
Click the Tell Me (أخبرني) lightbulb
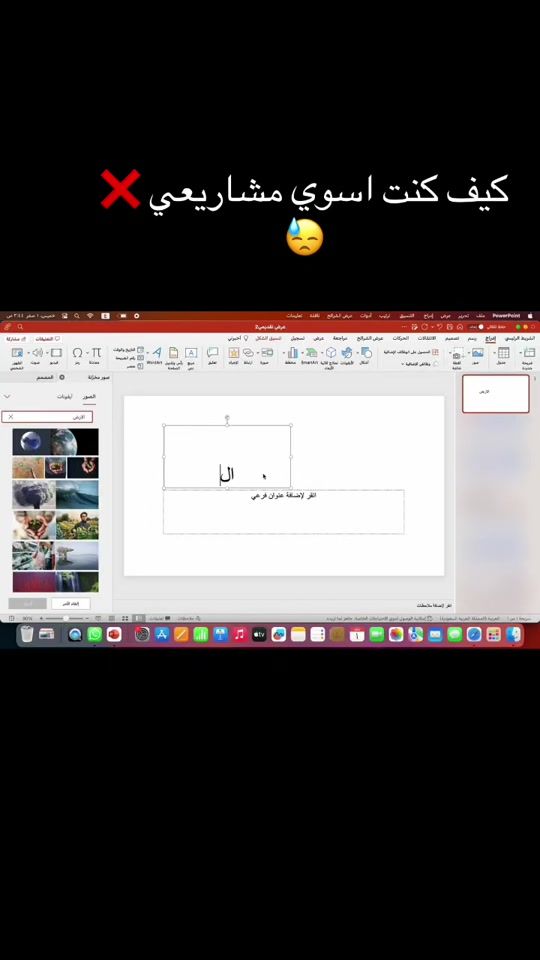[247, 338]
